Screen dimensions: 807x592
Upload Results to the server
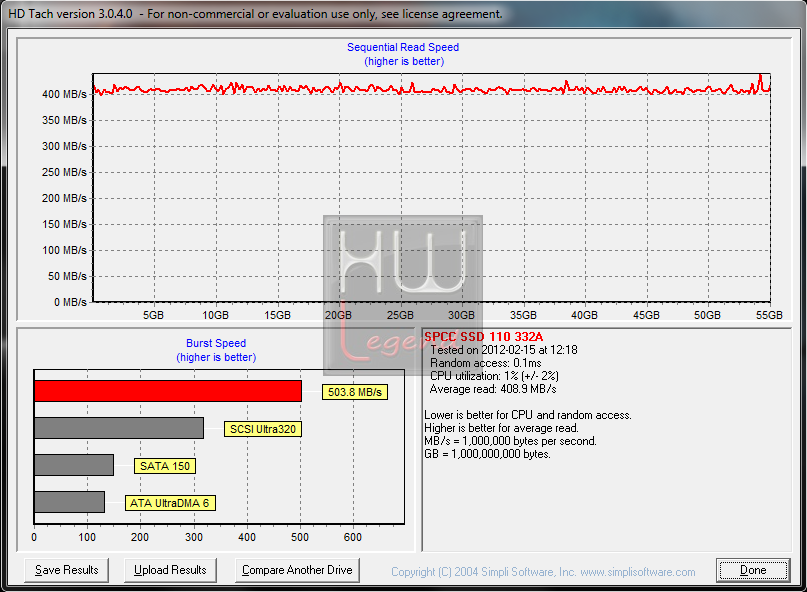click(x=170, y=570)
